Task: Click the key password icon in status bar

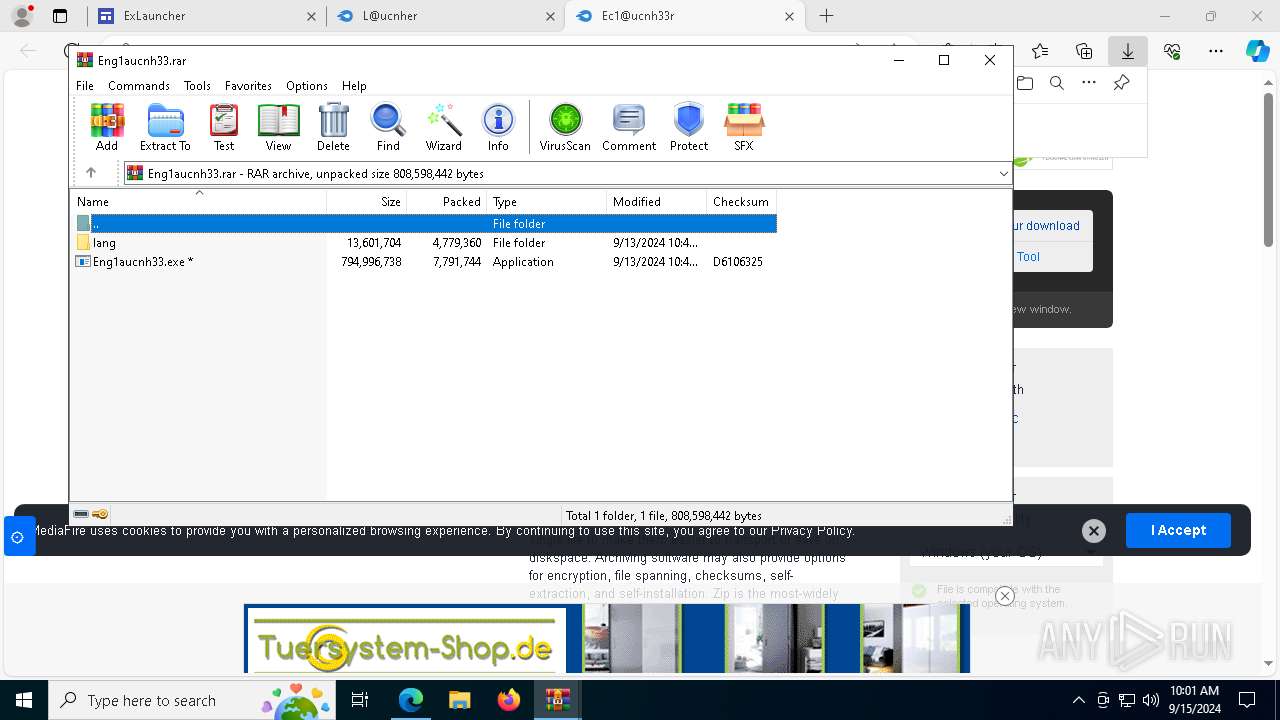Action: pos(100,514)
